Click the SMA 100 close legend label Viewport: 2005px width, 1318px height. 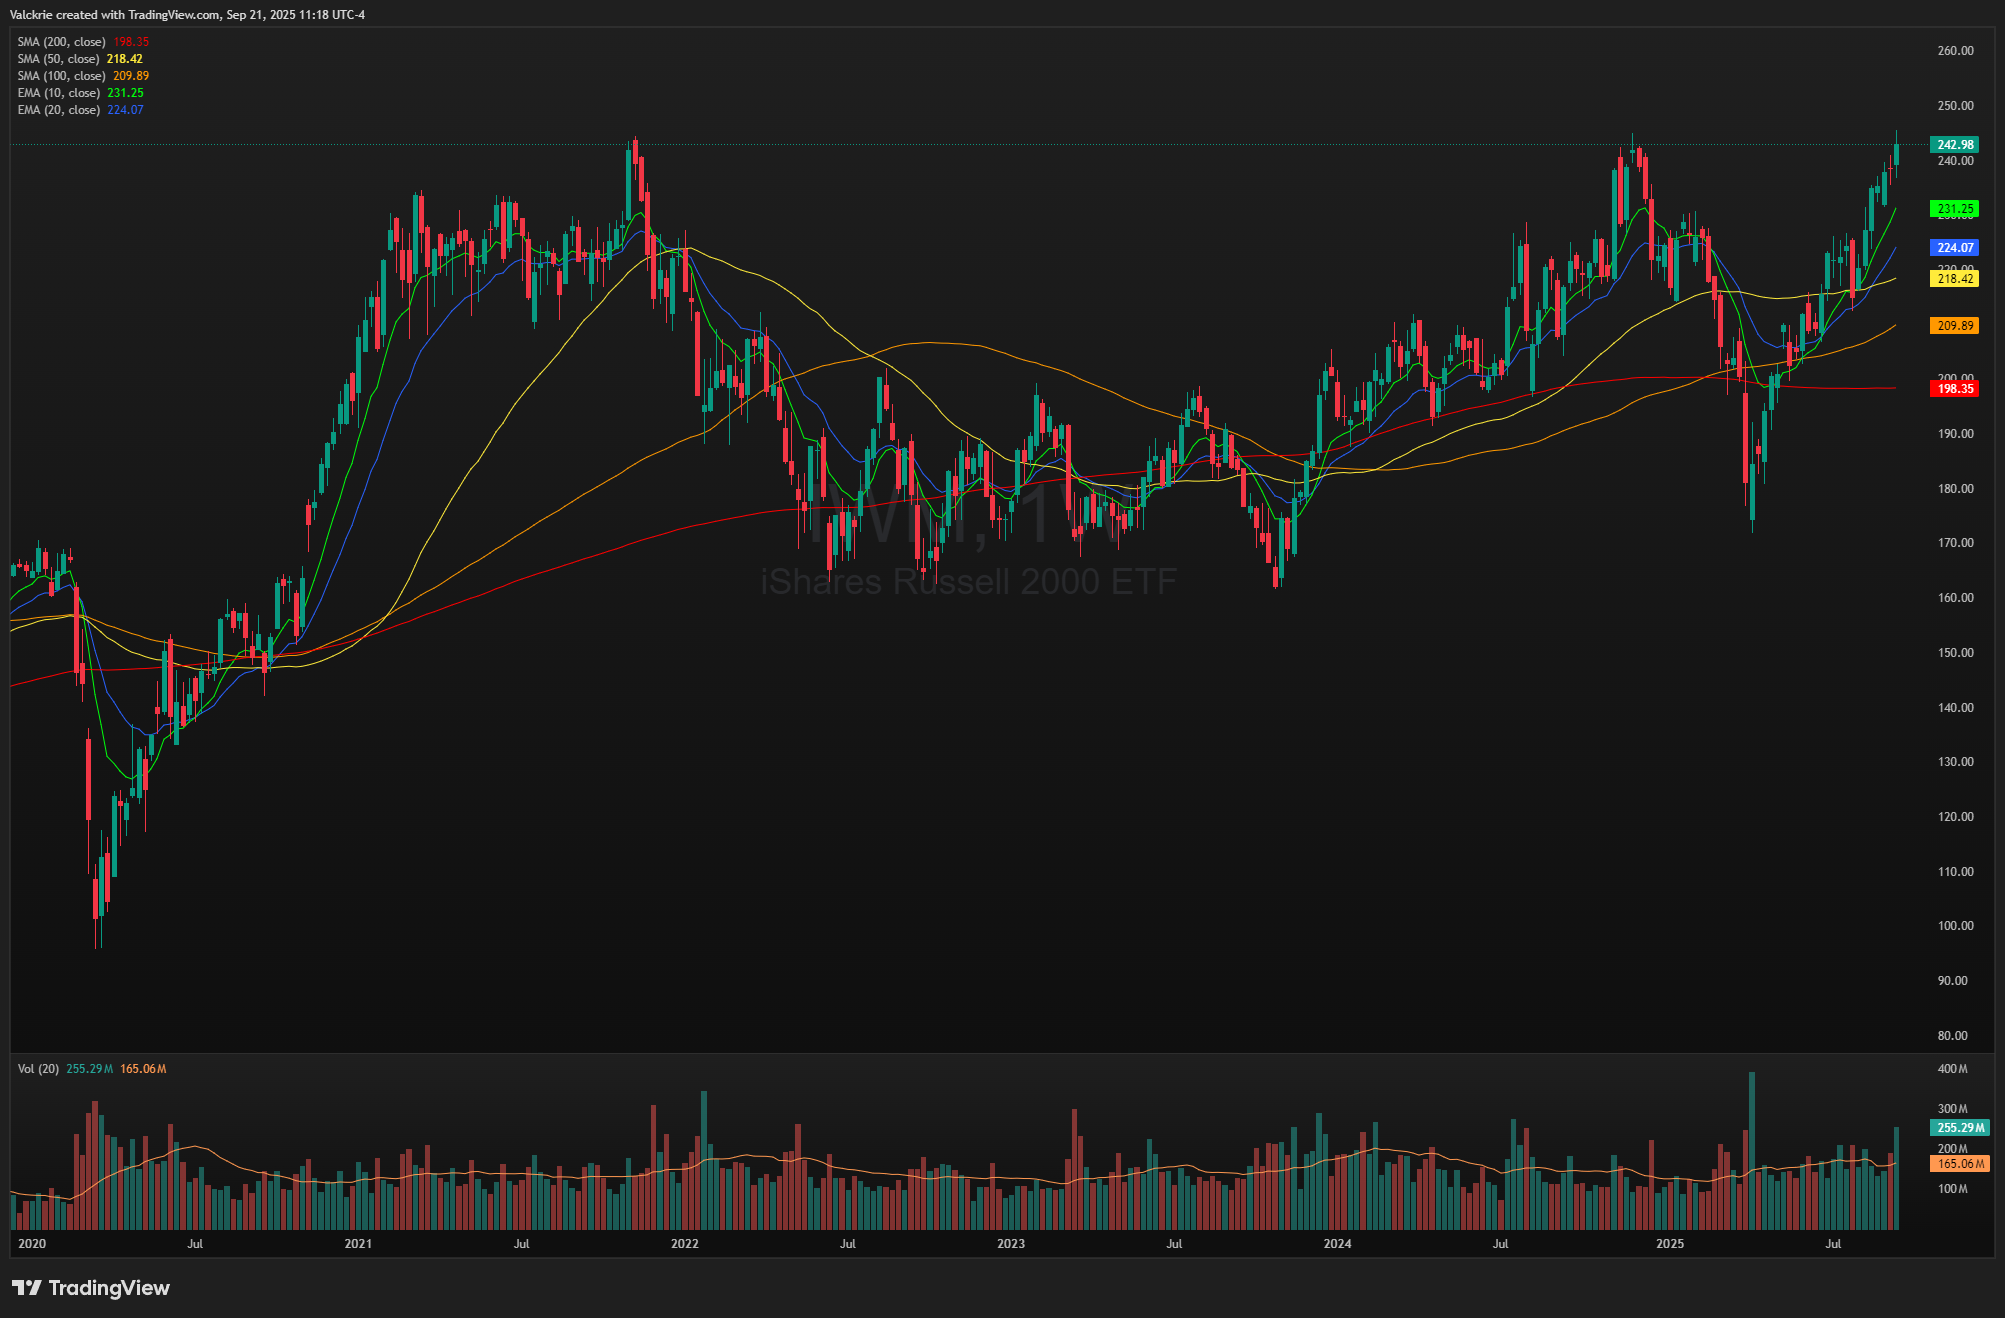point(62,76)
